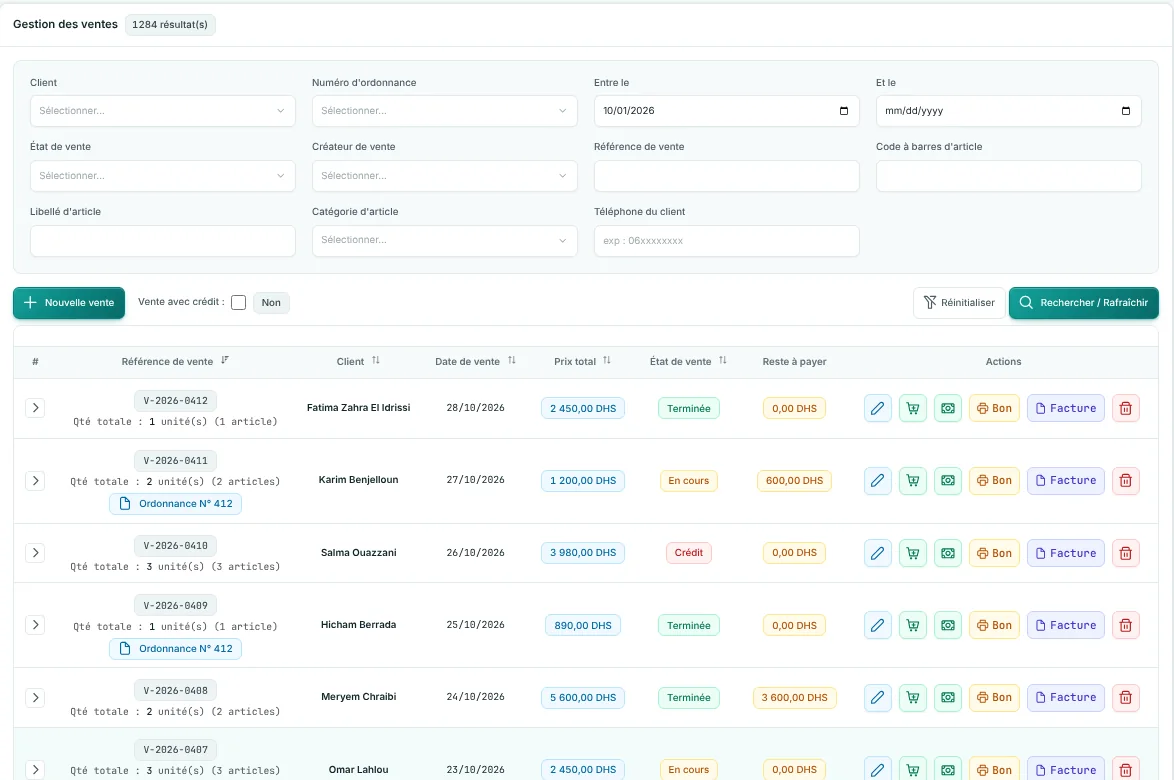Open the Client filter dropdown
Screen dimensions: 1174x780
[x=162, y=111]
